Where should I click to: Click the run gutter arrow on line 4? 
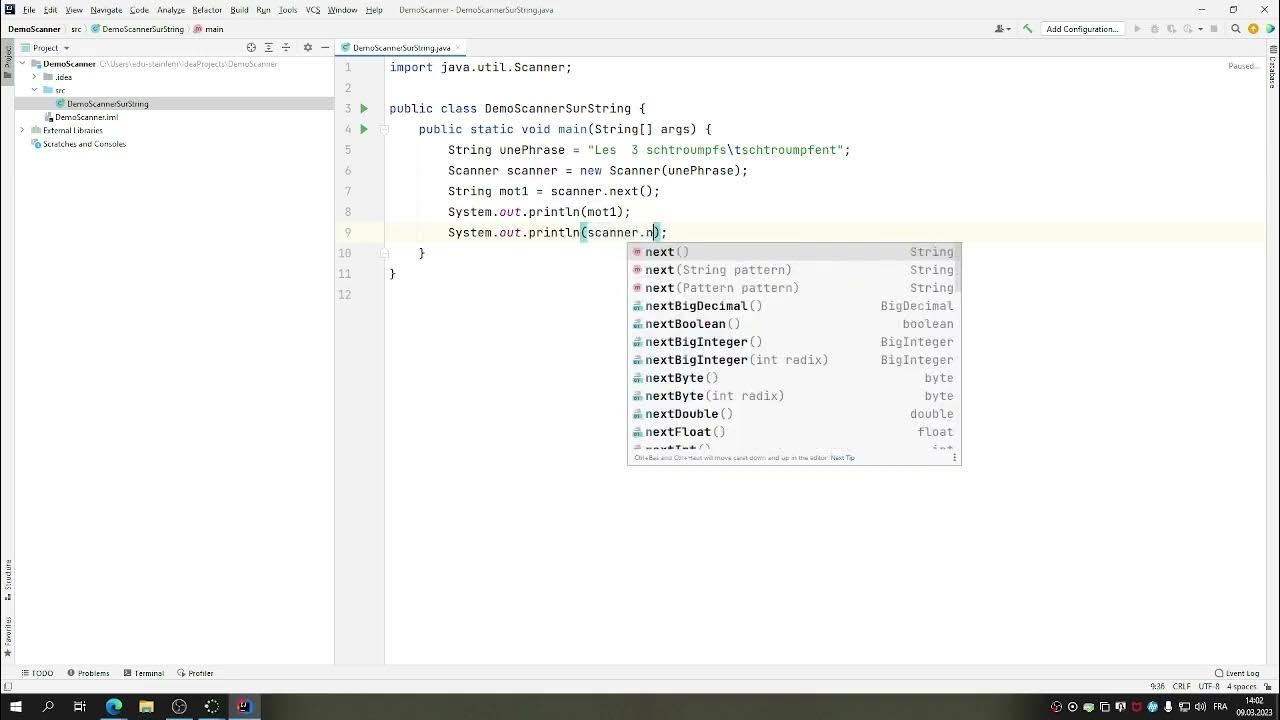[x=364, y=129]
